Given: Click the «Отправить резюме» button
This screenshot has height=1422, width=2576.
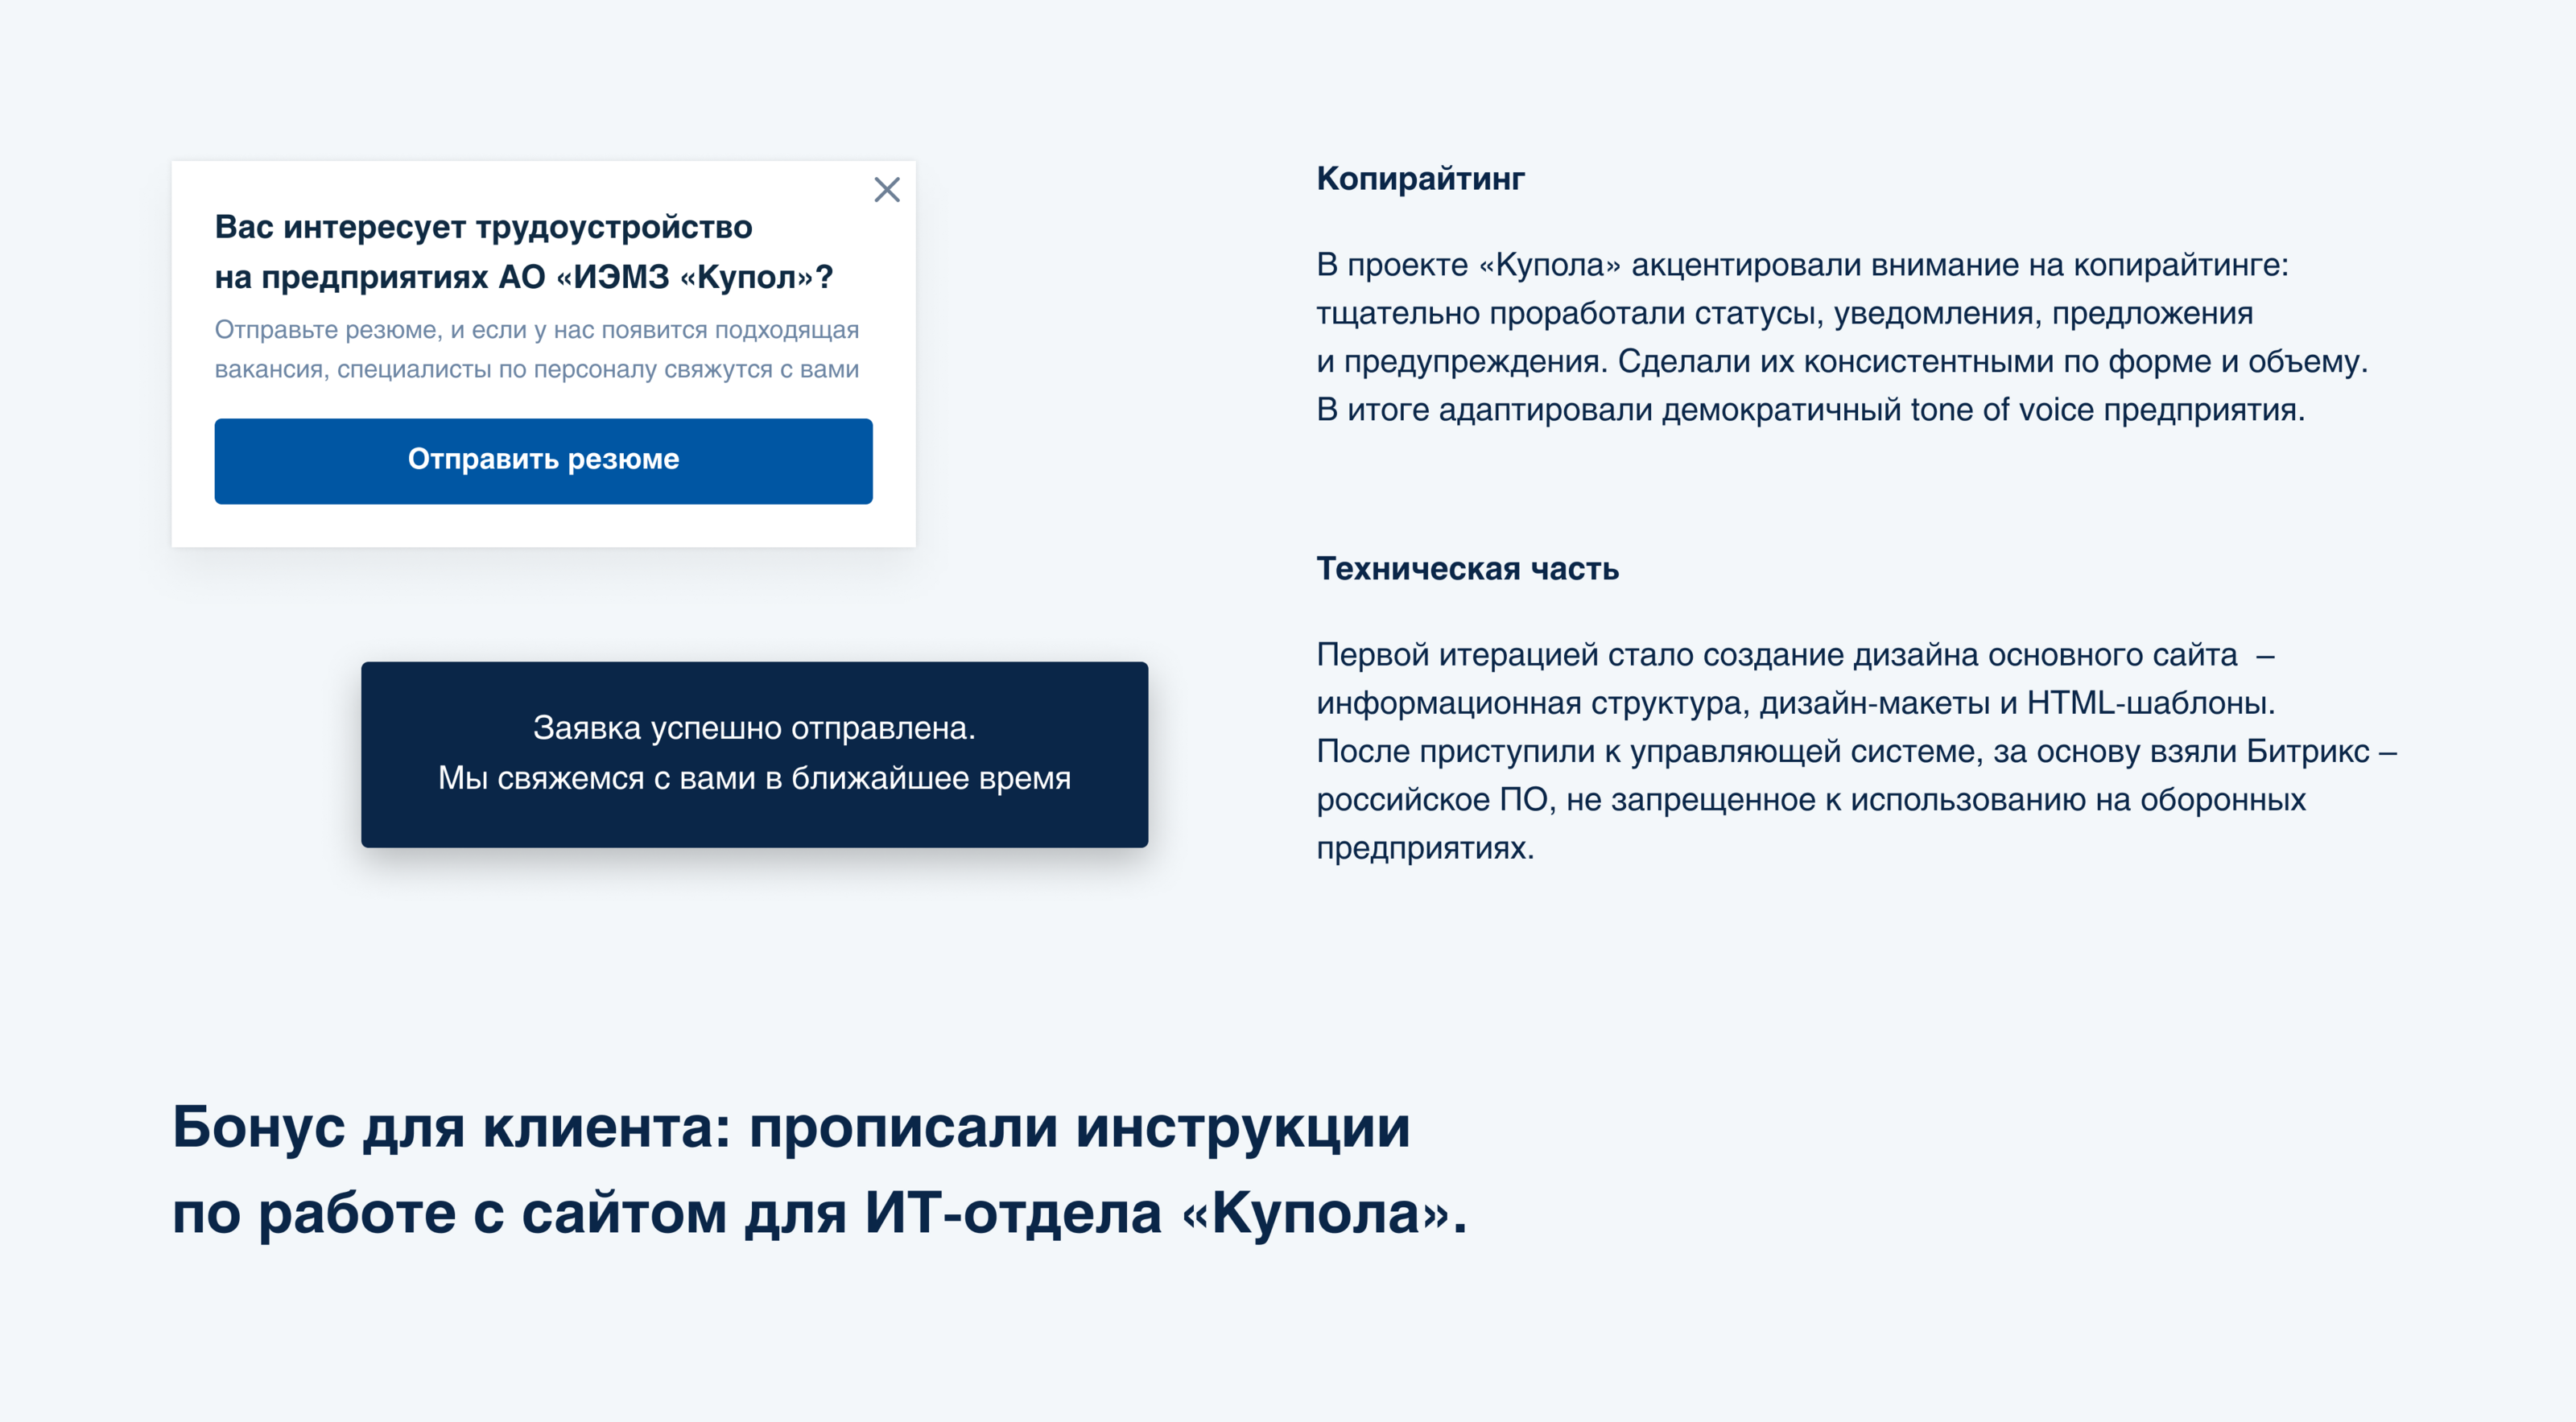Looking at the screenshot, I should pyautogui.click(x=543, y=460).
